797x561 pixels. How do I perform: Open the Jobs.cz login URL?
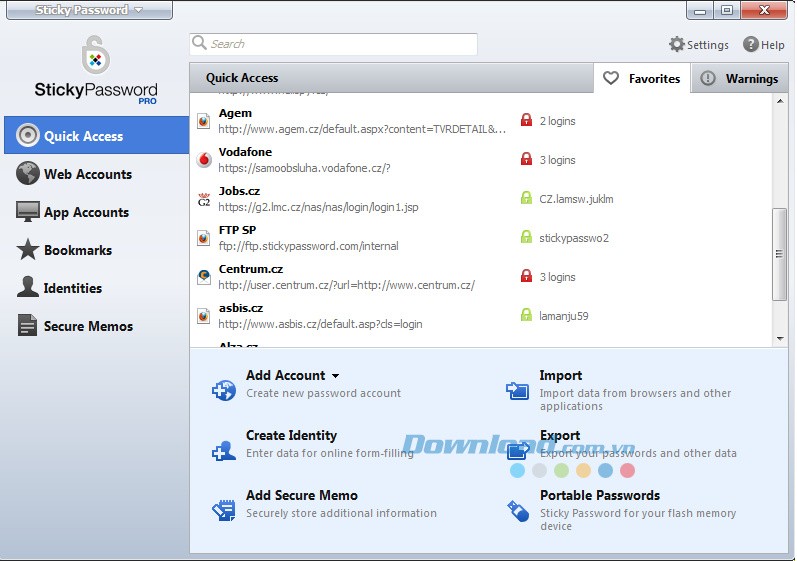(x=319, y=207)
